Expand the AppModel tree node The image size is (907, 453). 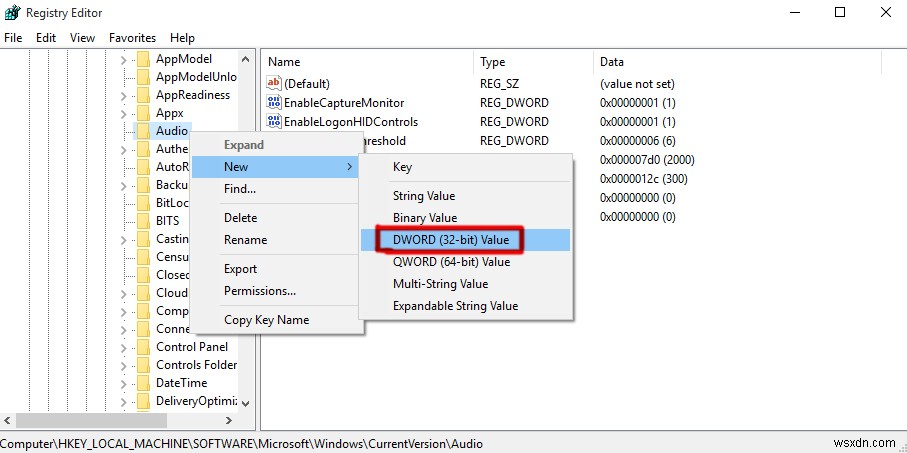pyautogui.click(x=123, y=59)
